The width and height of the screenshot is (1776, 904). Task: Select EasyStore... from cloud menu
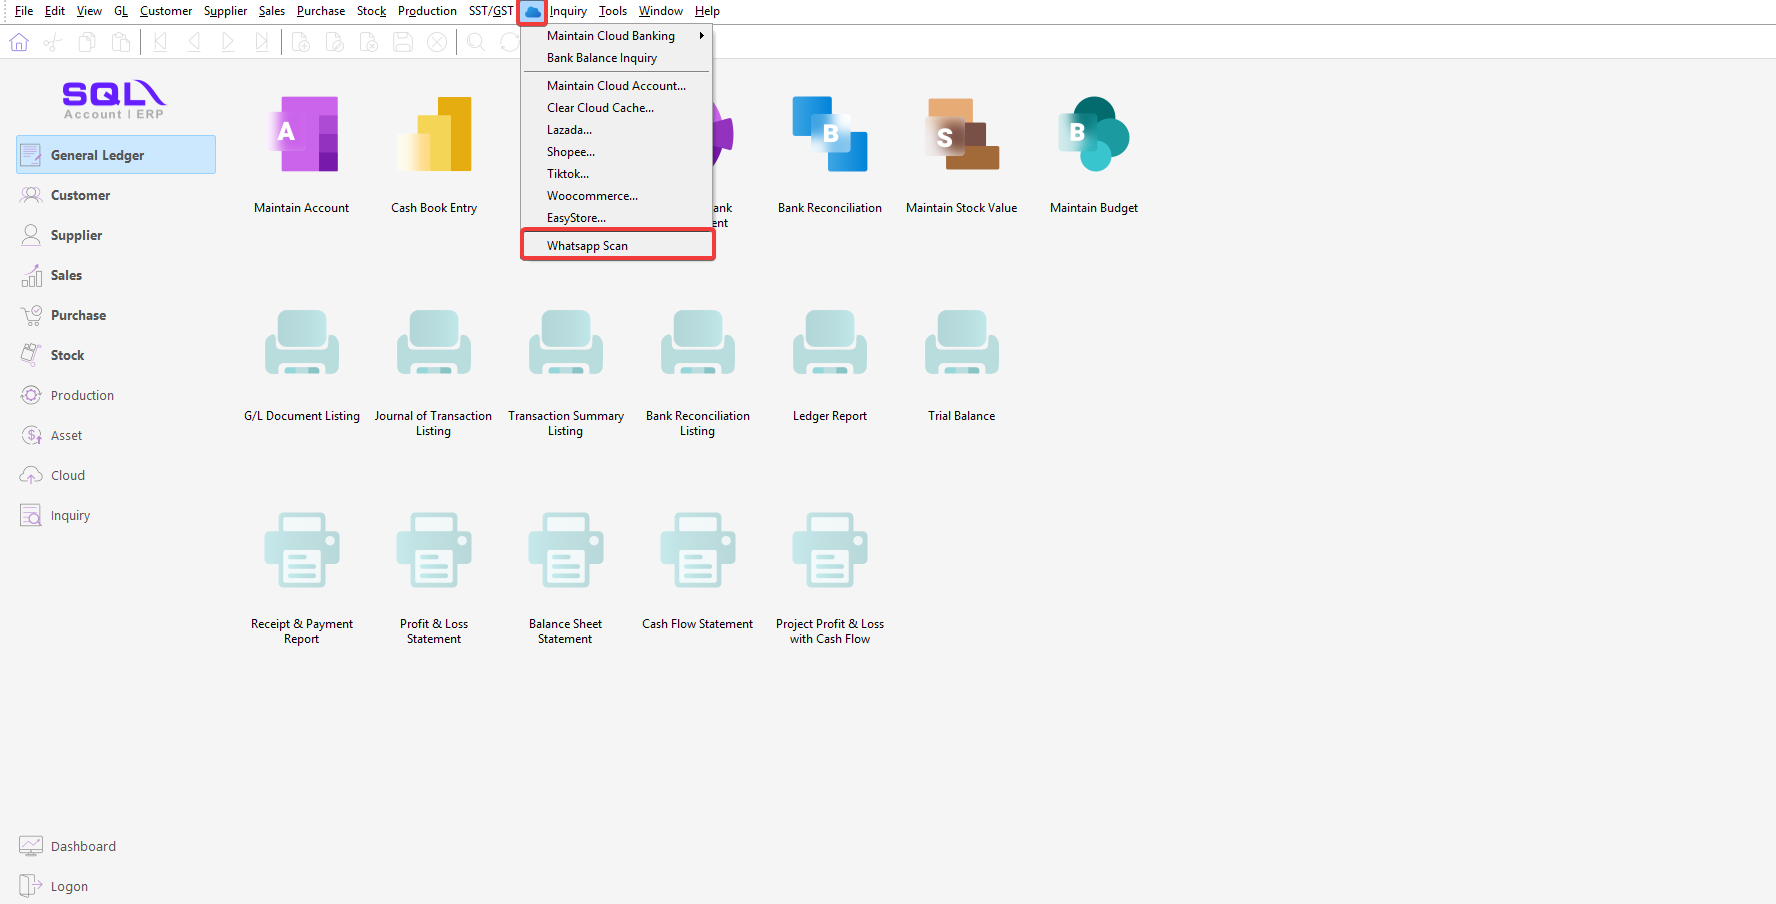617,218
